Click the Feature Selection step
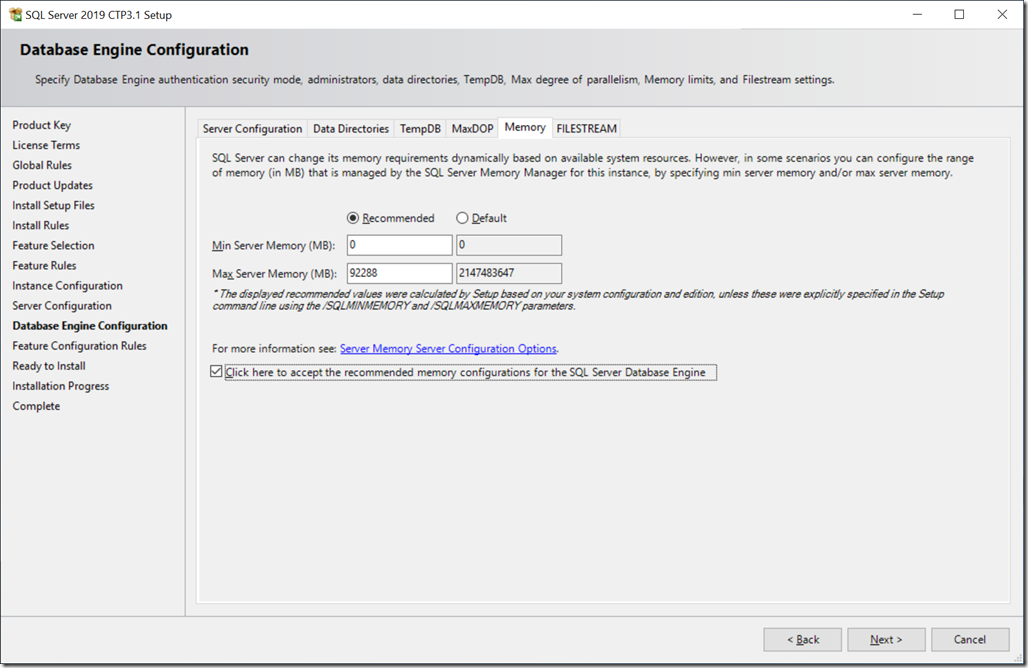The height and width of the screenshot is (668, 1028). 53,245
